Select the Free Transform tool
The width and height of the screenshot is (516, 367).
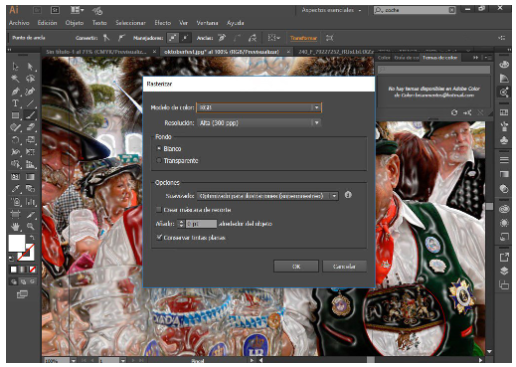pyautogui.click(x=30, y=152)
